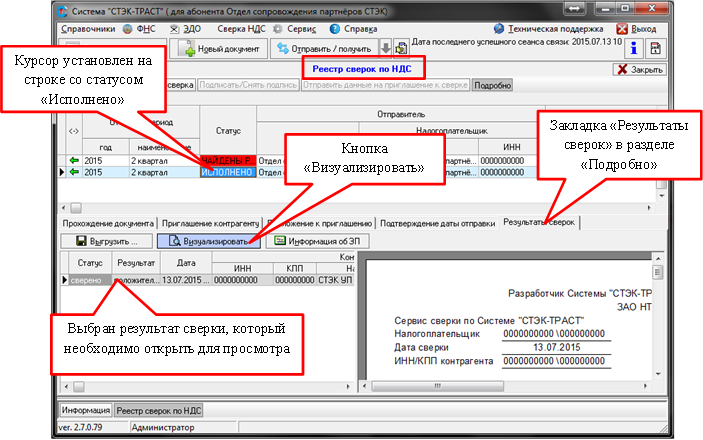The image size is (703, 440).
Task: Click the Подписать/Снять подпись button
Action: coord(248,85)
